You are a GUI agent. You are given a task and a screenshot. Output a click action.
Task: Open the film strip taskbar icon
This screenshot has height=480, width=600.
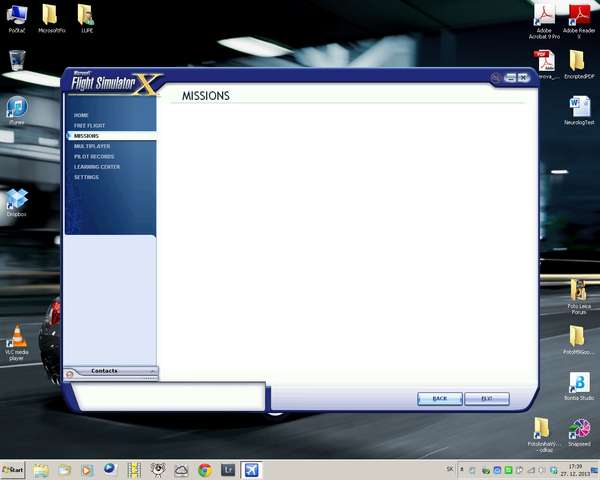134,470
